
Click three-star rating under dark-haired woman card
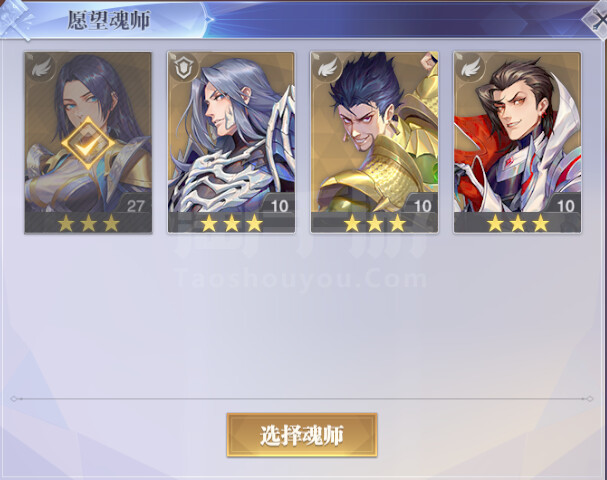[x=88, y=223]
